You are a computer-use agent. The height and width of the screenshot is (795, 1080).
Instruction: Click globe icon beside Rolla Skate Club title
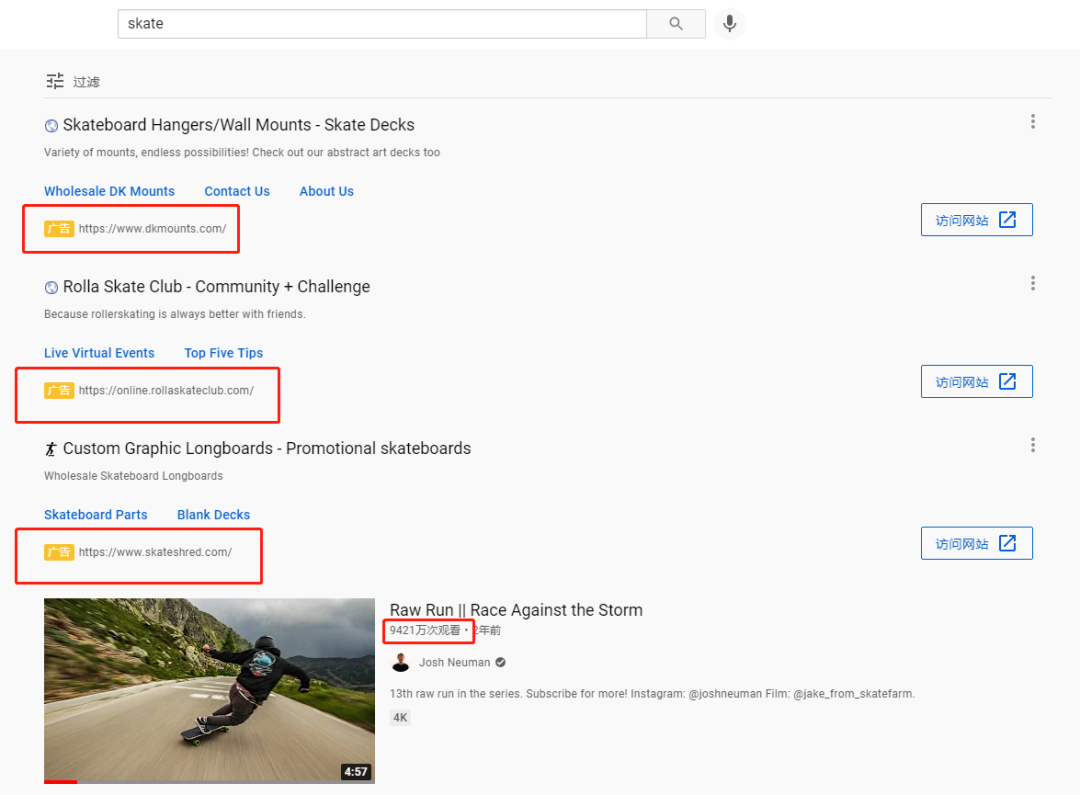51,287
